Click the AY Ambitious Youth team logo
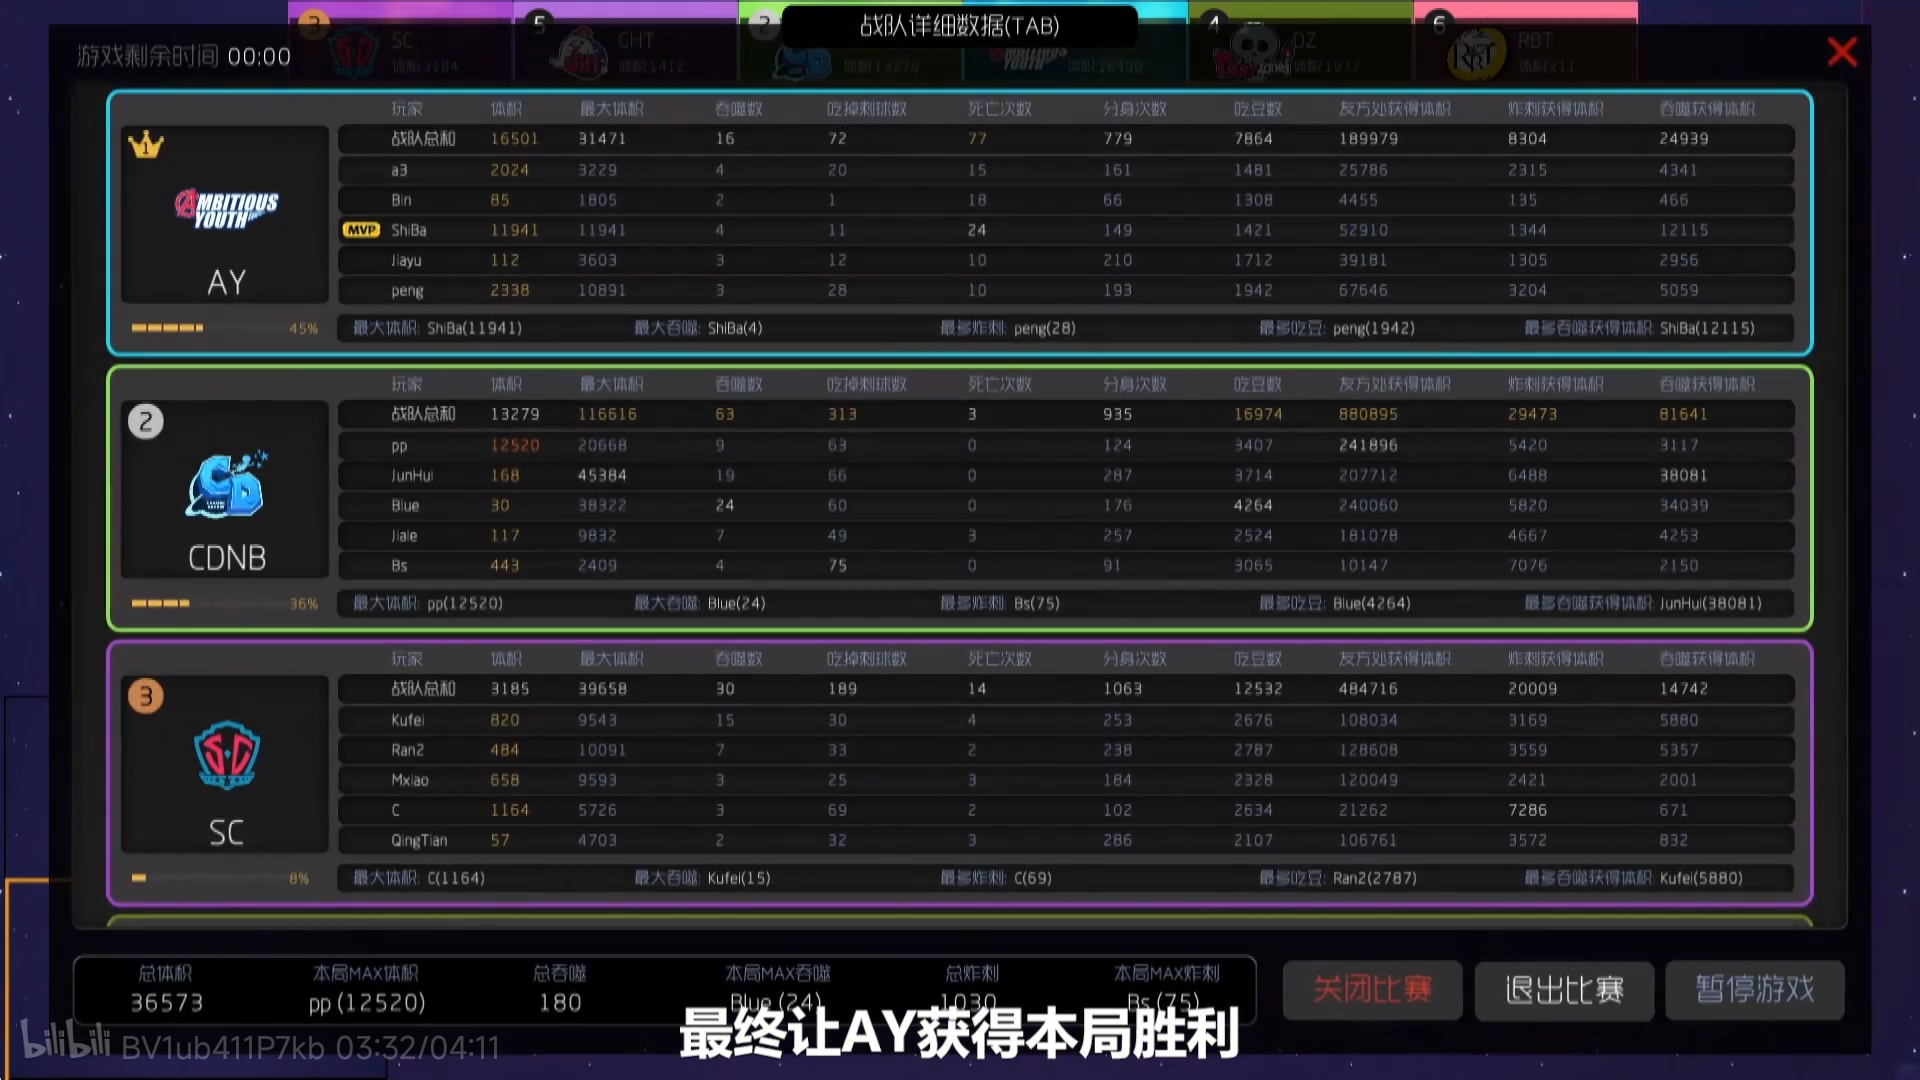Image resolution: width=1920 pixels, height=1080 pixels. point(226,210)
